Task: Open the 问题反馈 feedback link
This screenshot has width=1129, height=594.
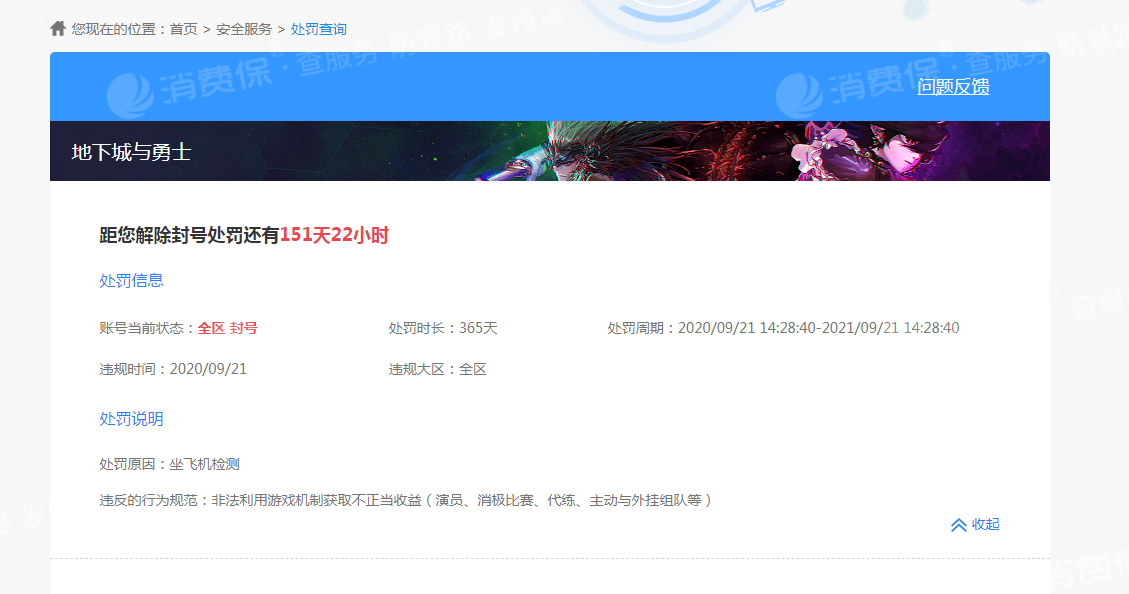Action: pyautogui.click(x=953, y=86)
